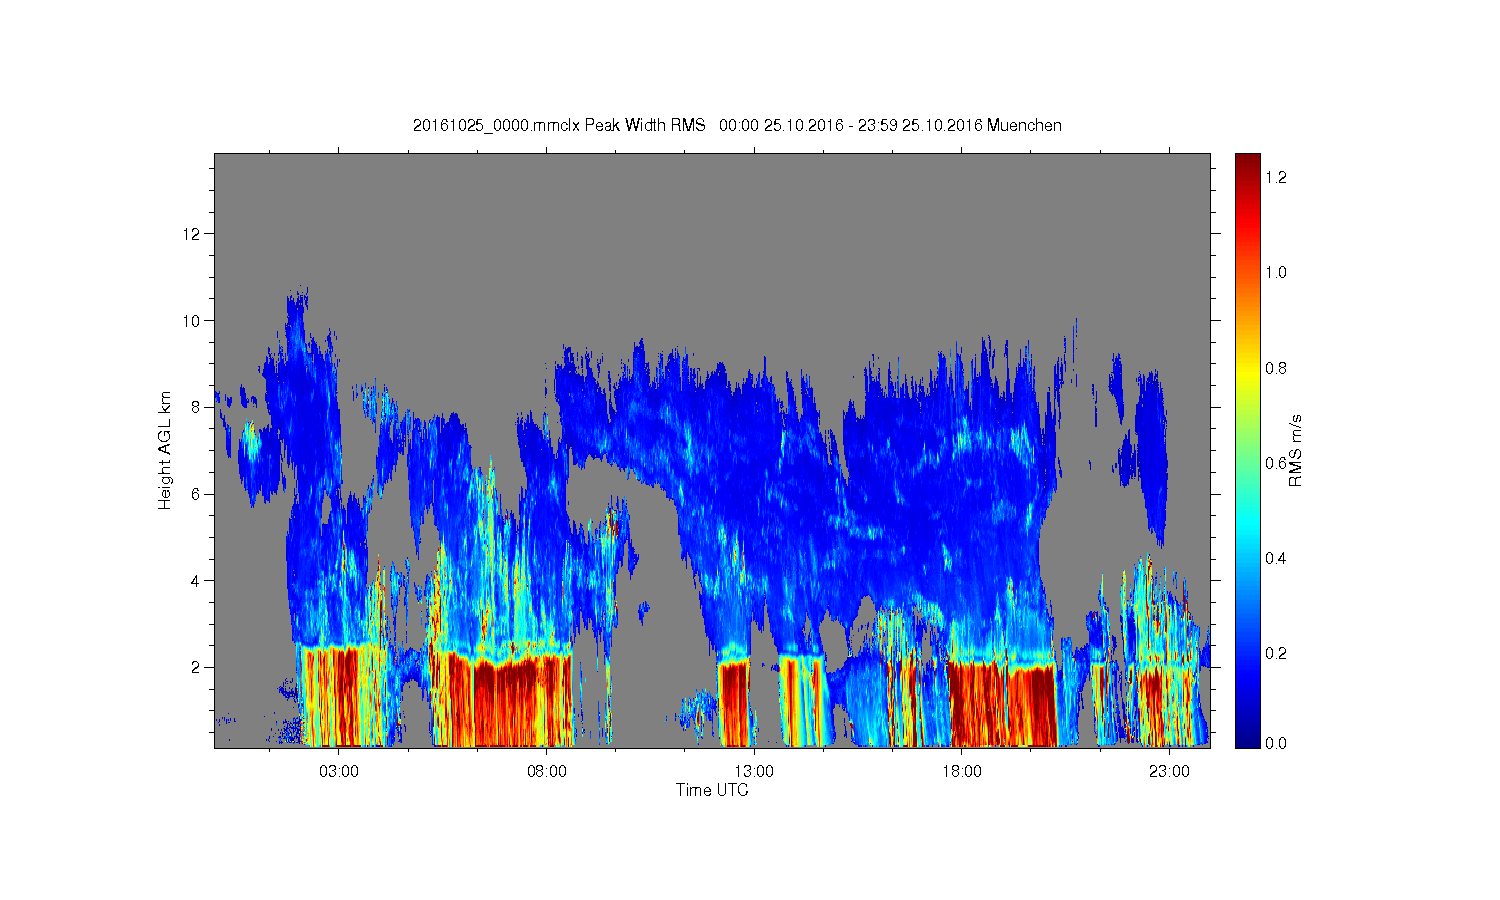Click the 'Height AGL km' y-axis label
Screen dimensions: 1500x900
point(165,450)
